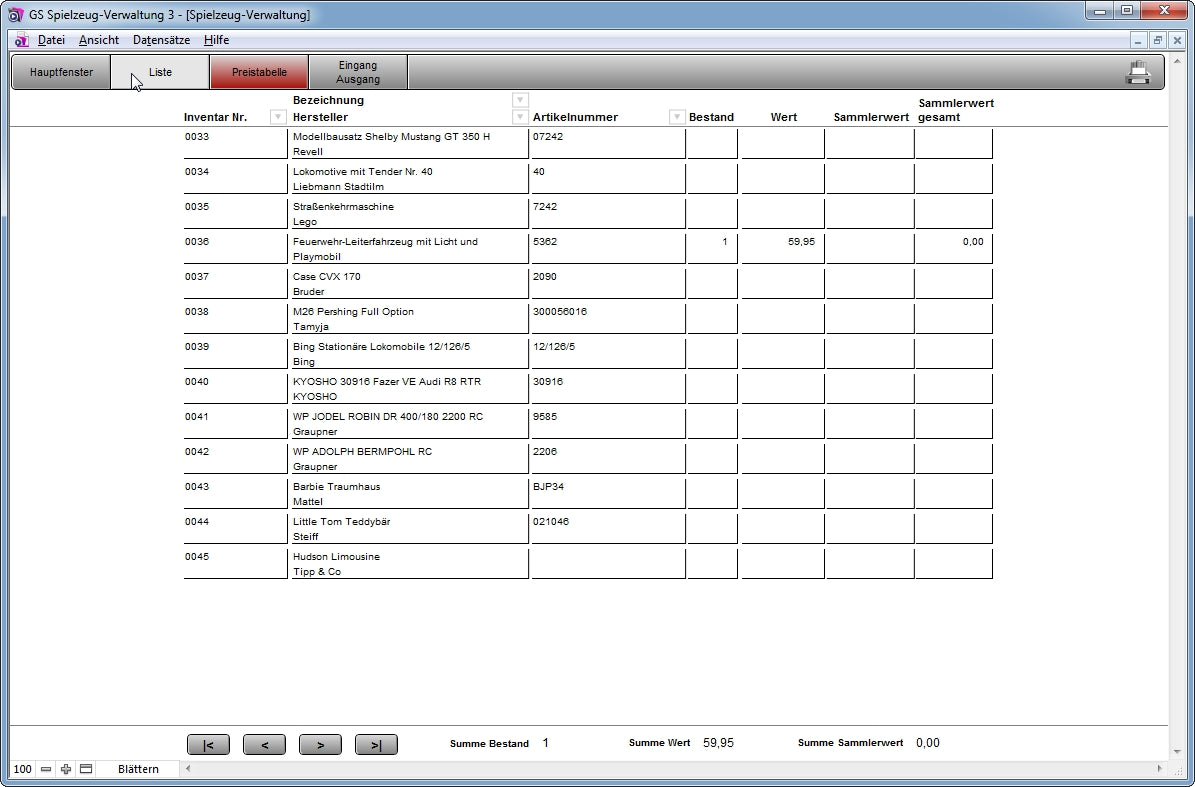Jump to the last record
Image resolution: width=1195 pixels, height=787 pixels.
pos(376,744)
